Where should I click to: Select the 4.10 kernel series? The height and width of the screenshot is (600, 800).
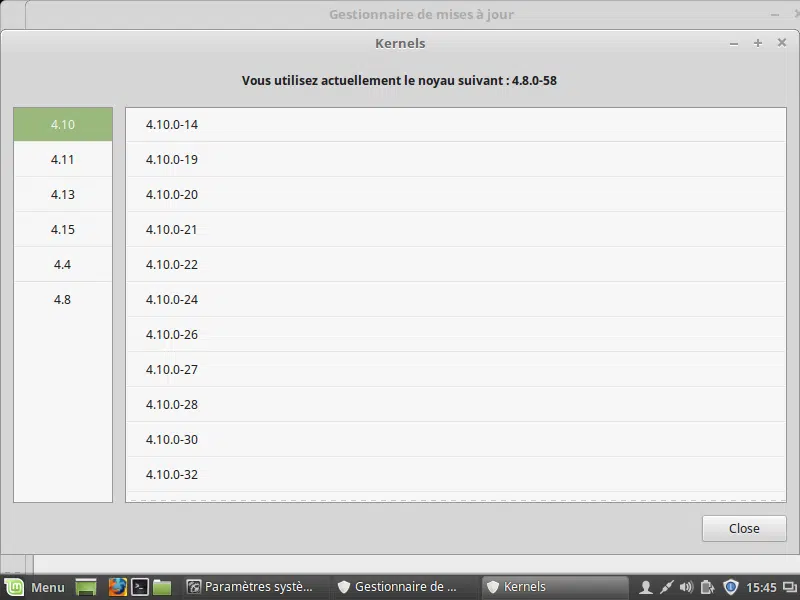pos(63,124)
